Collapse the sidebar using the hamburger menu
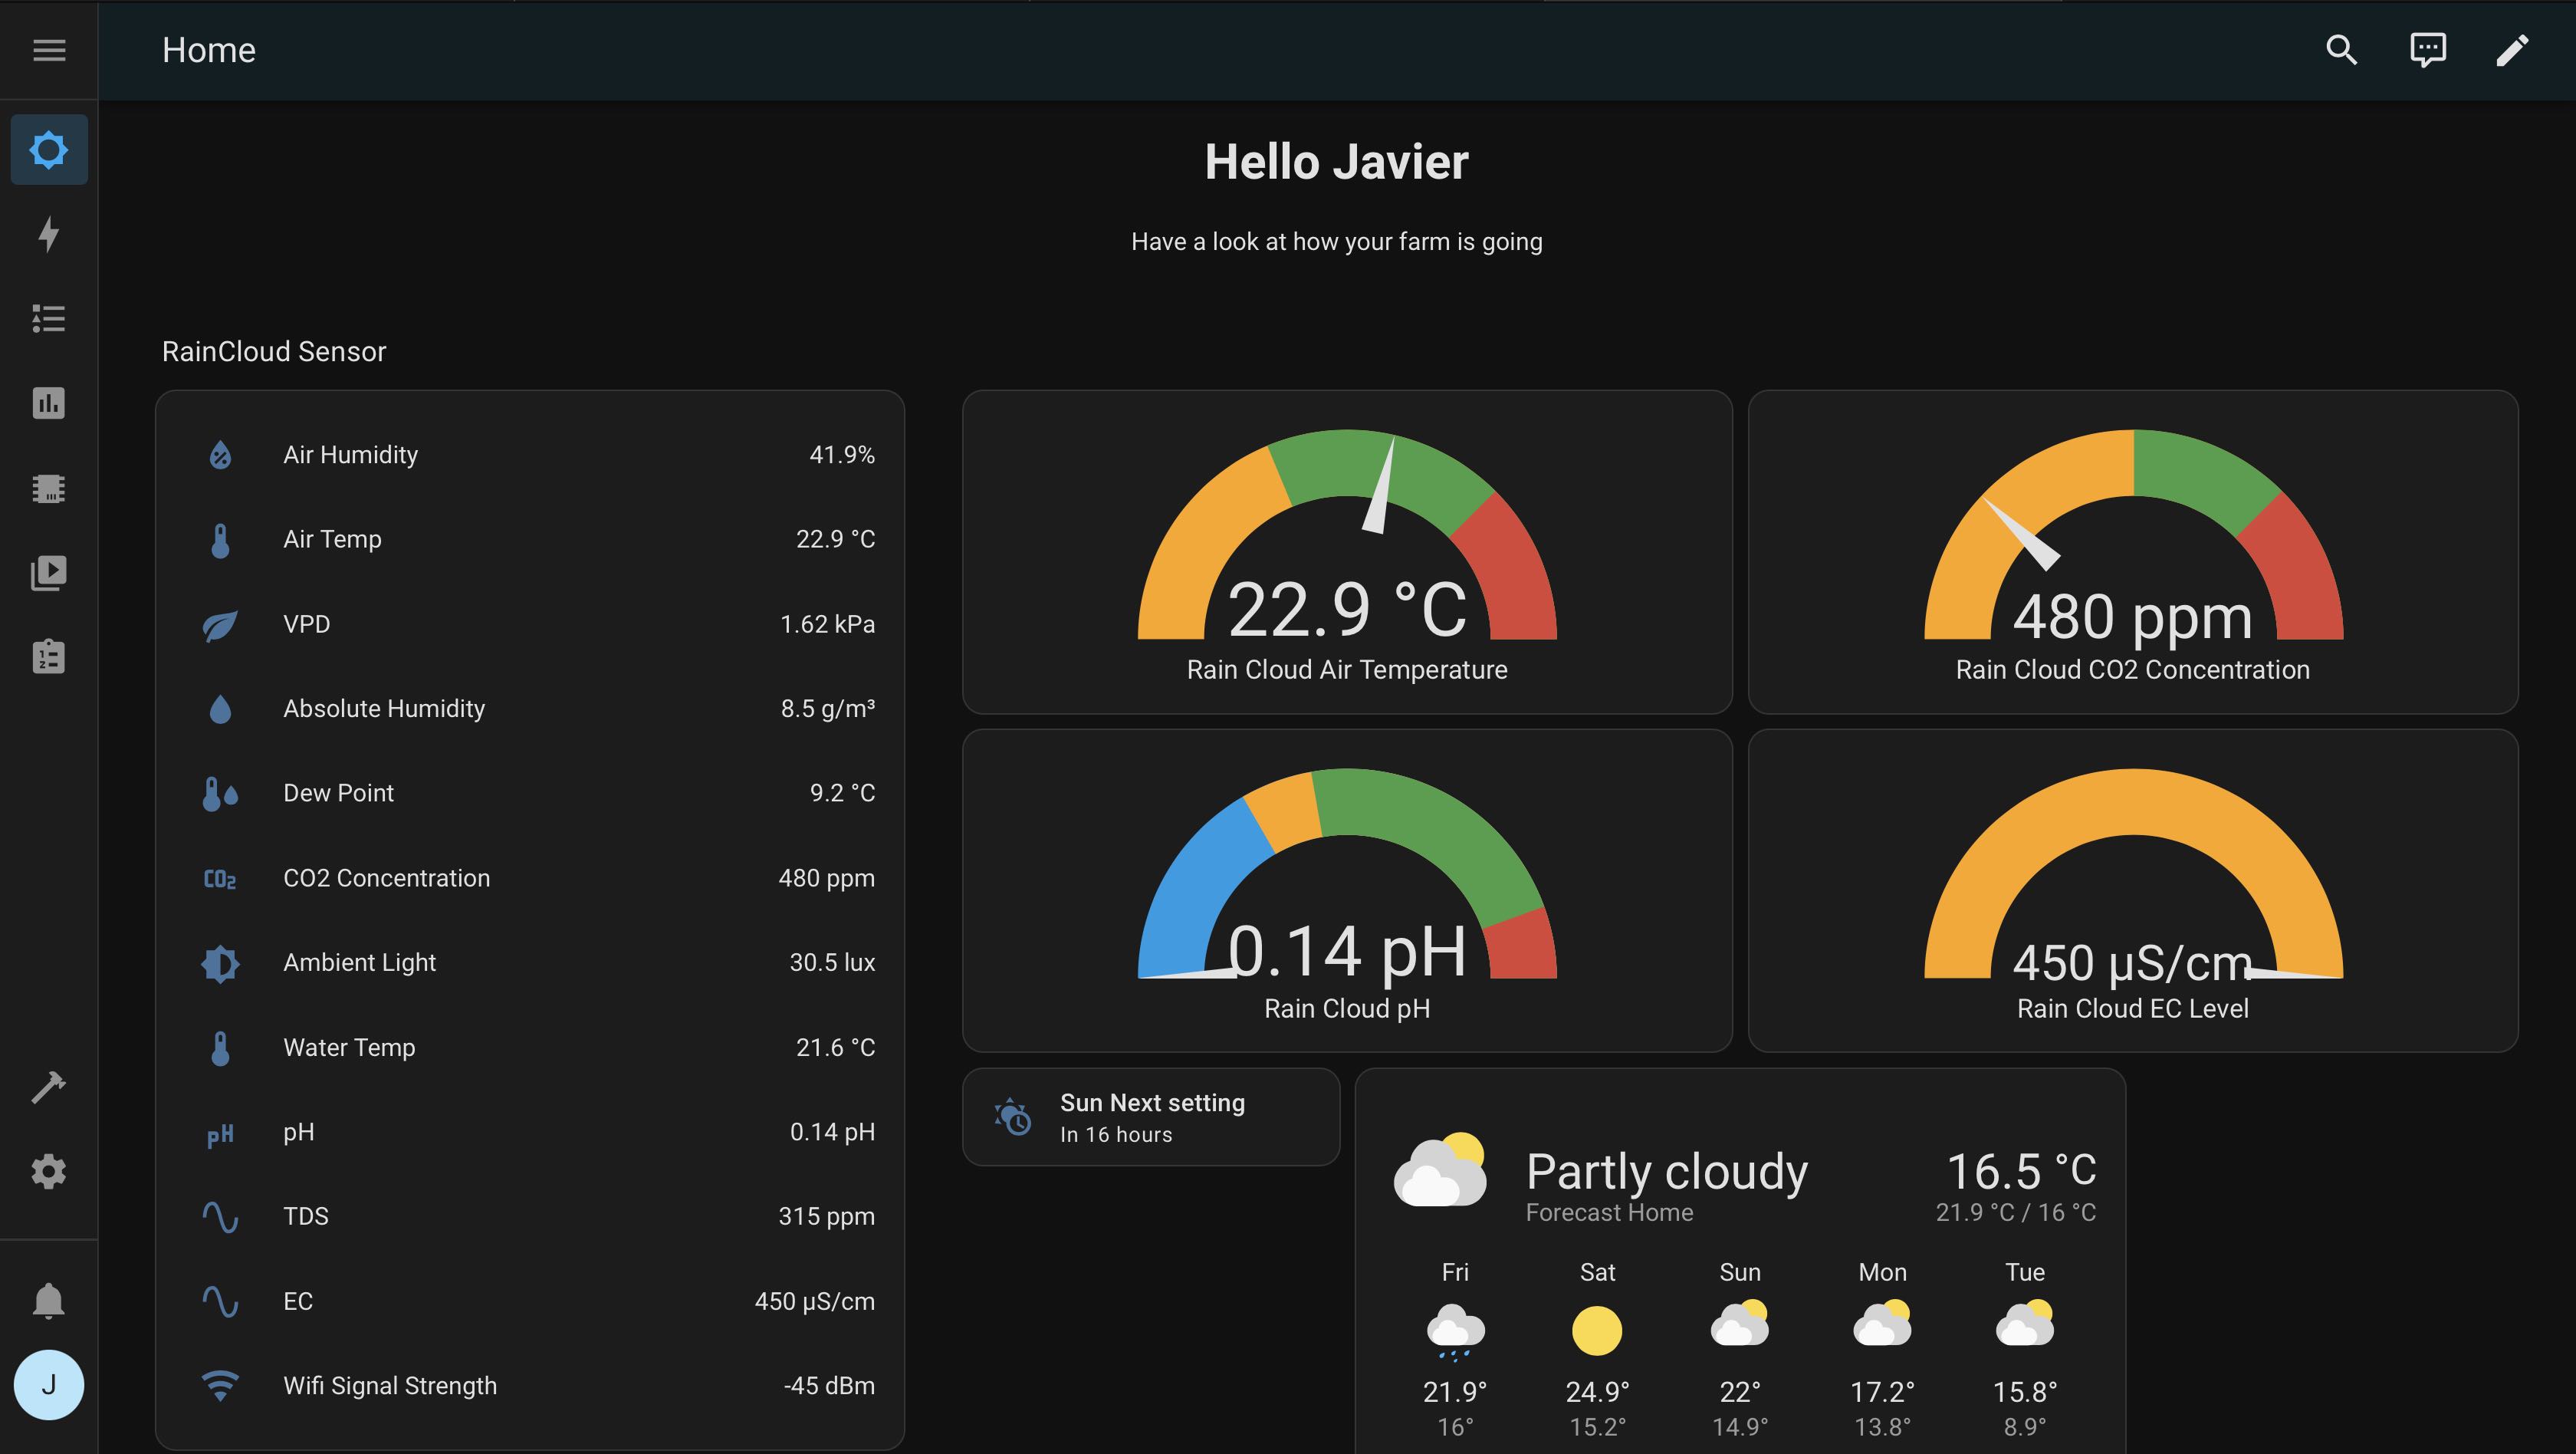This screenshot has width=2576, height=1454. (48, 49)
